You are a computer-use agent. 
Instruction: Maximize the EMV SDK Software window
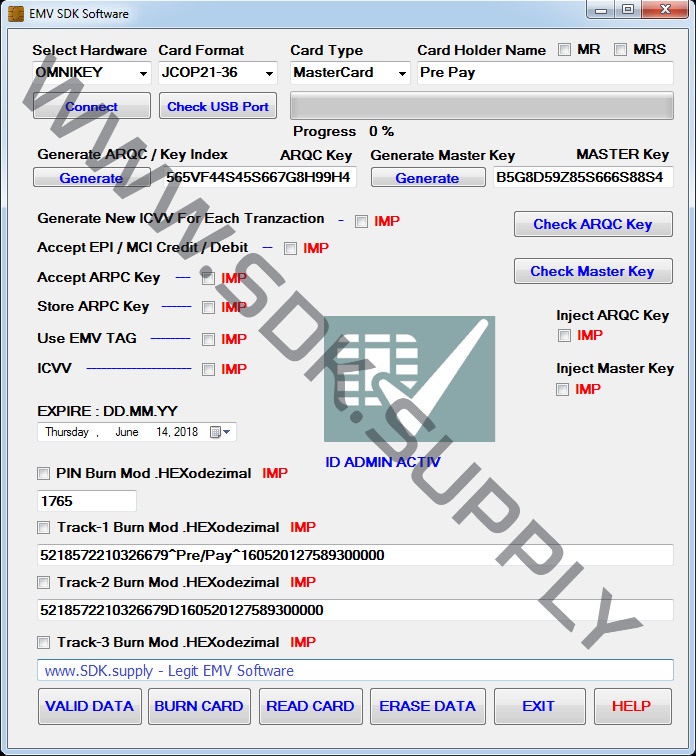click(x=628, y=10)
